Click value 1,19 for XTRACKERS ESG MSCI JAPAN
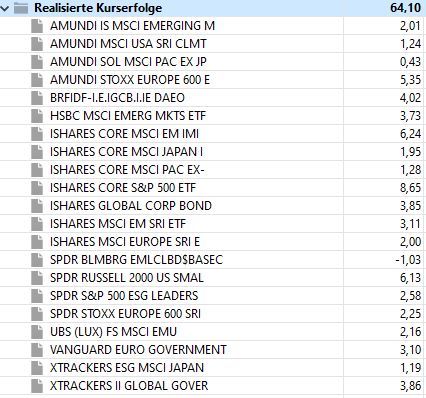426x398 pixels. tap(410, 368)
